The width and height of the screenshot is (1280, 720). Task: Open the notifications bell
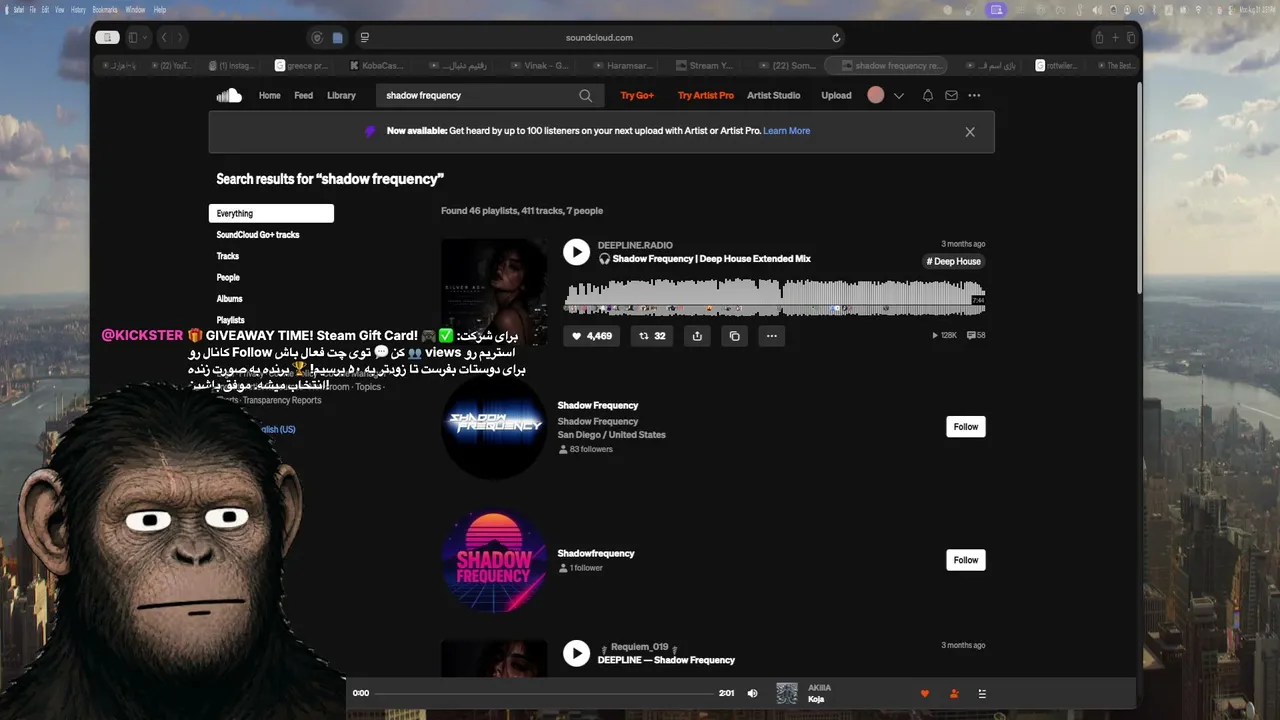[x=928, y=96]
